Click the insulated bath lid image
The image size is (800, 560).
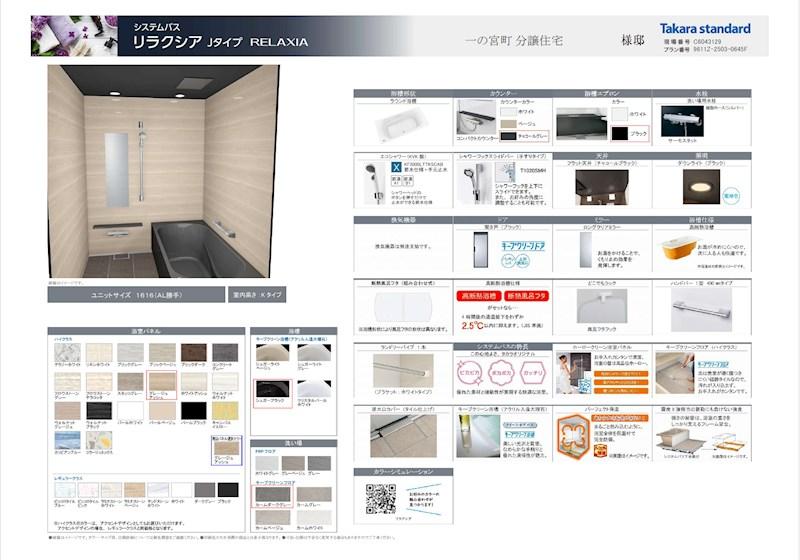pos(403,307)
